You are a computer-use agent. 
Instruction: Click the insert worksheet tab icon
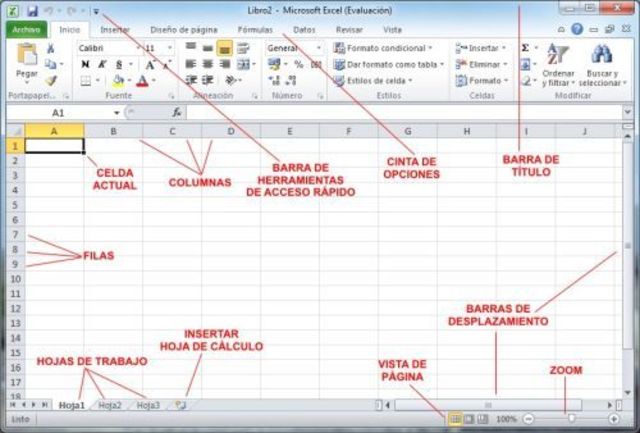[x=180, y=405]
